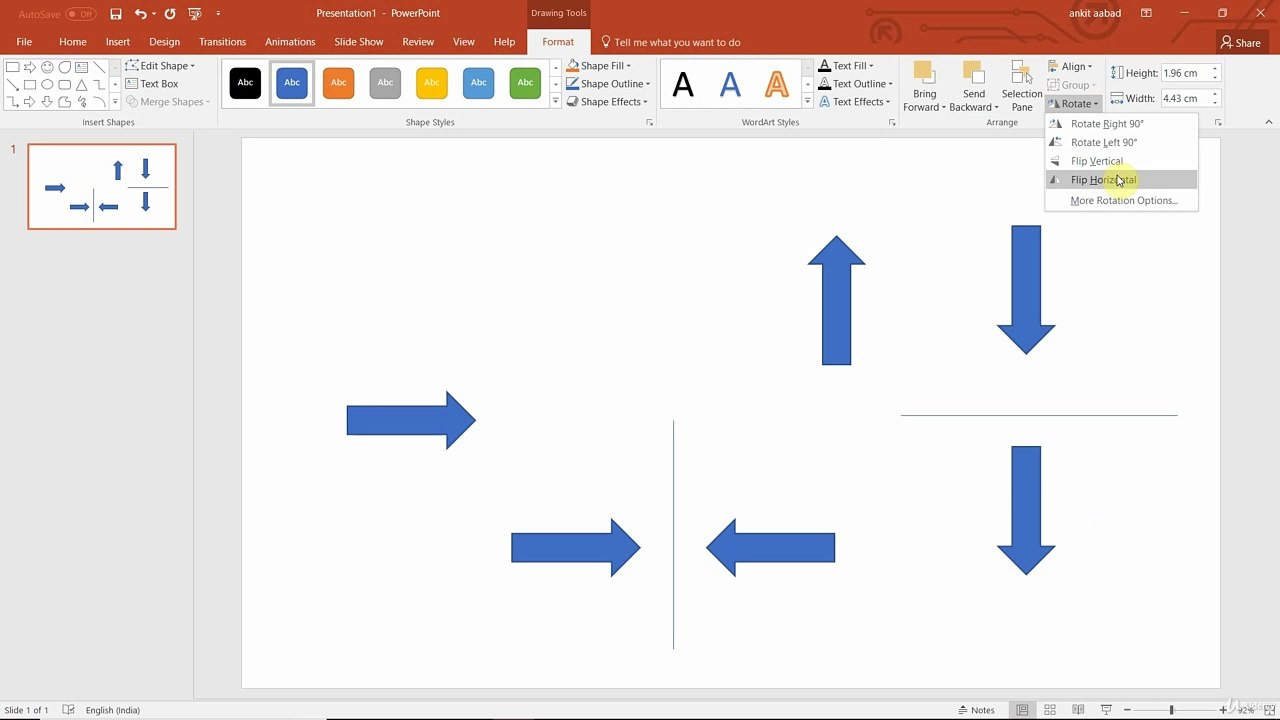Viewport: 1280px width, 720px height.
Task: Select the down arrow shape in gallery
Action: [x=47, y=101]
